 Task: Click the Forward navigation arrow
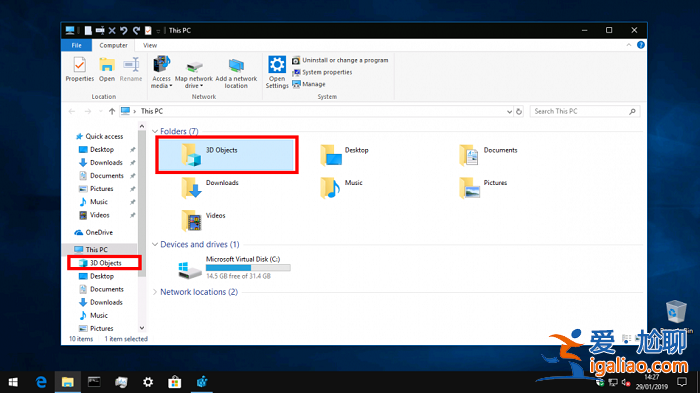88,111
